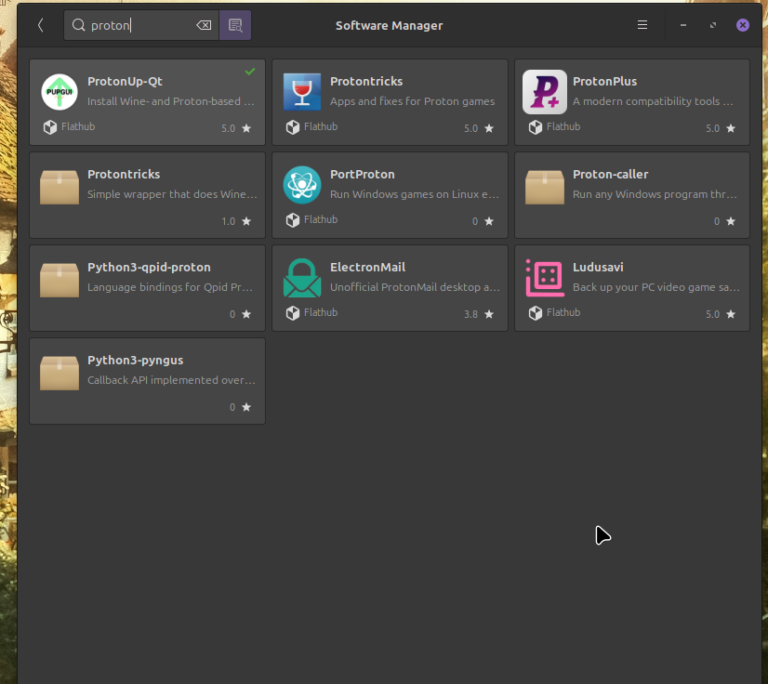Minimize the Software Manager window
This screenshot has width=768, height=684.
pyautogui.click(x=683, y=25)
